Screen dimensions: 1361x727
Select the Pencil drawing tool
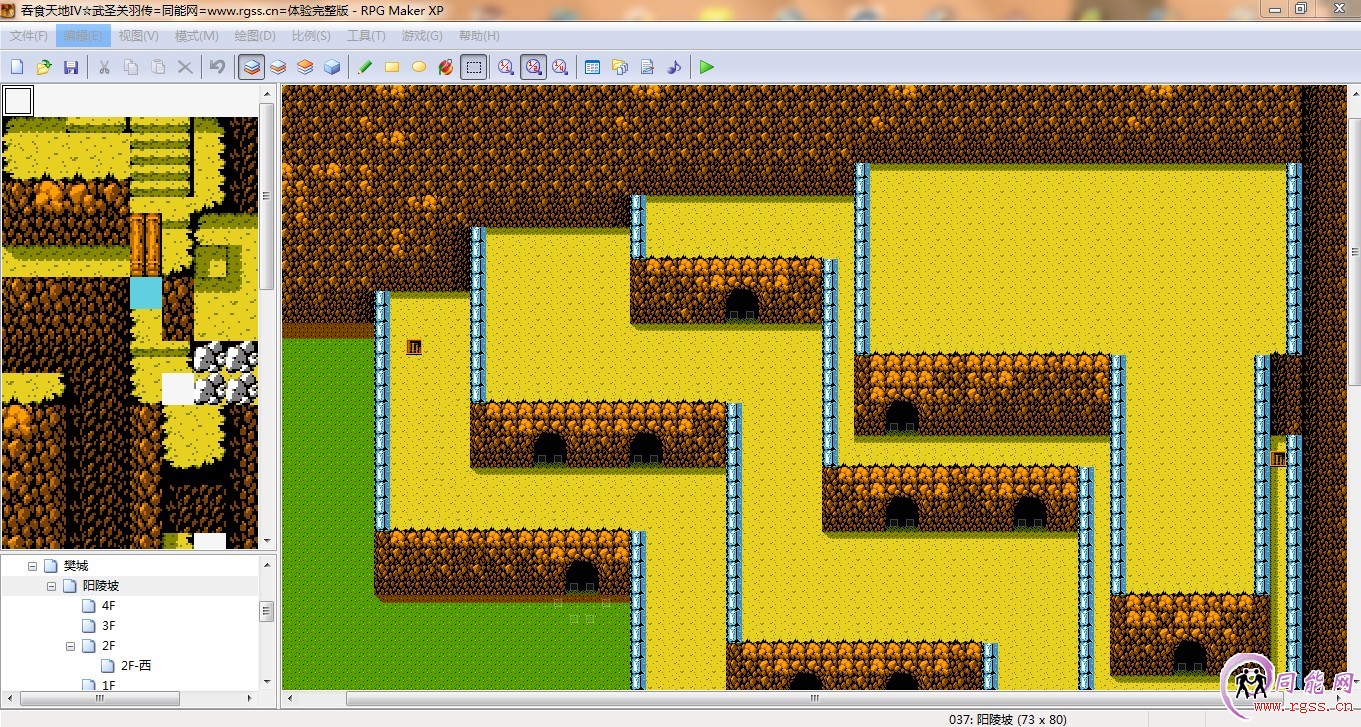tap(365, 67)
